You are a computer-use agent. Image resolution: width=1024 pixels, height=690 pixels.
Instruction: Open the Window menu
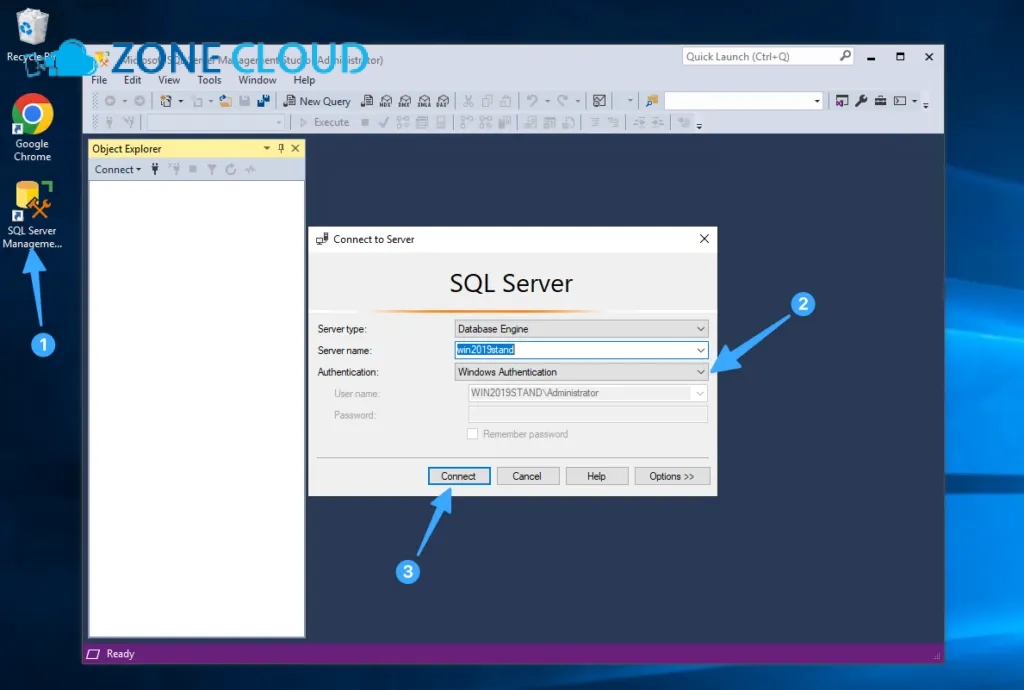pos(257,80)
